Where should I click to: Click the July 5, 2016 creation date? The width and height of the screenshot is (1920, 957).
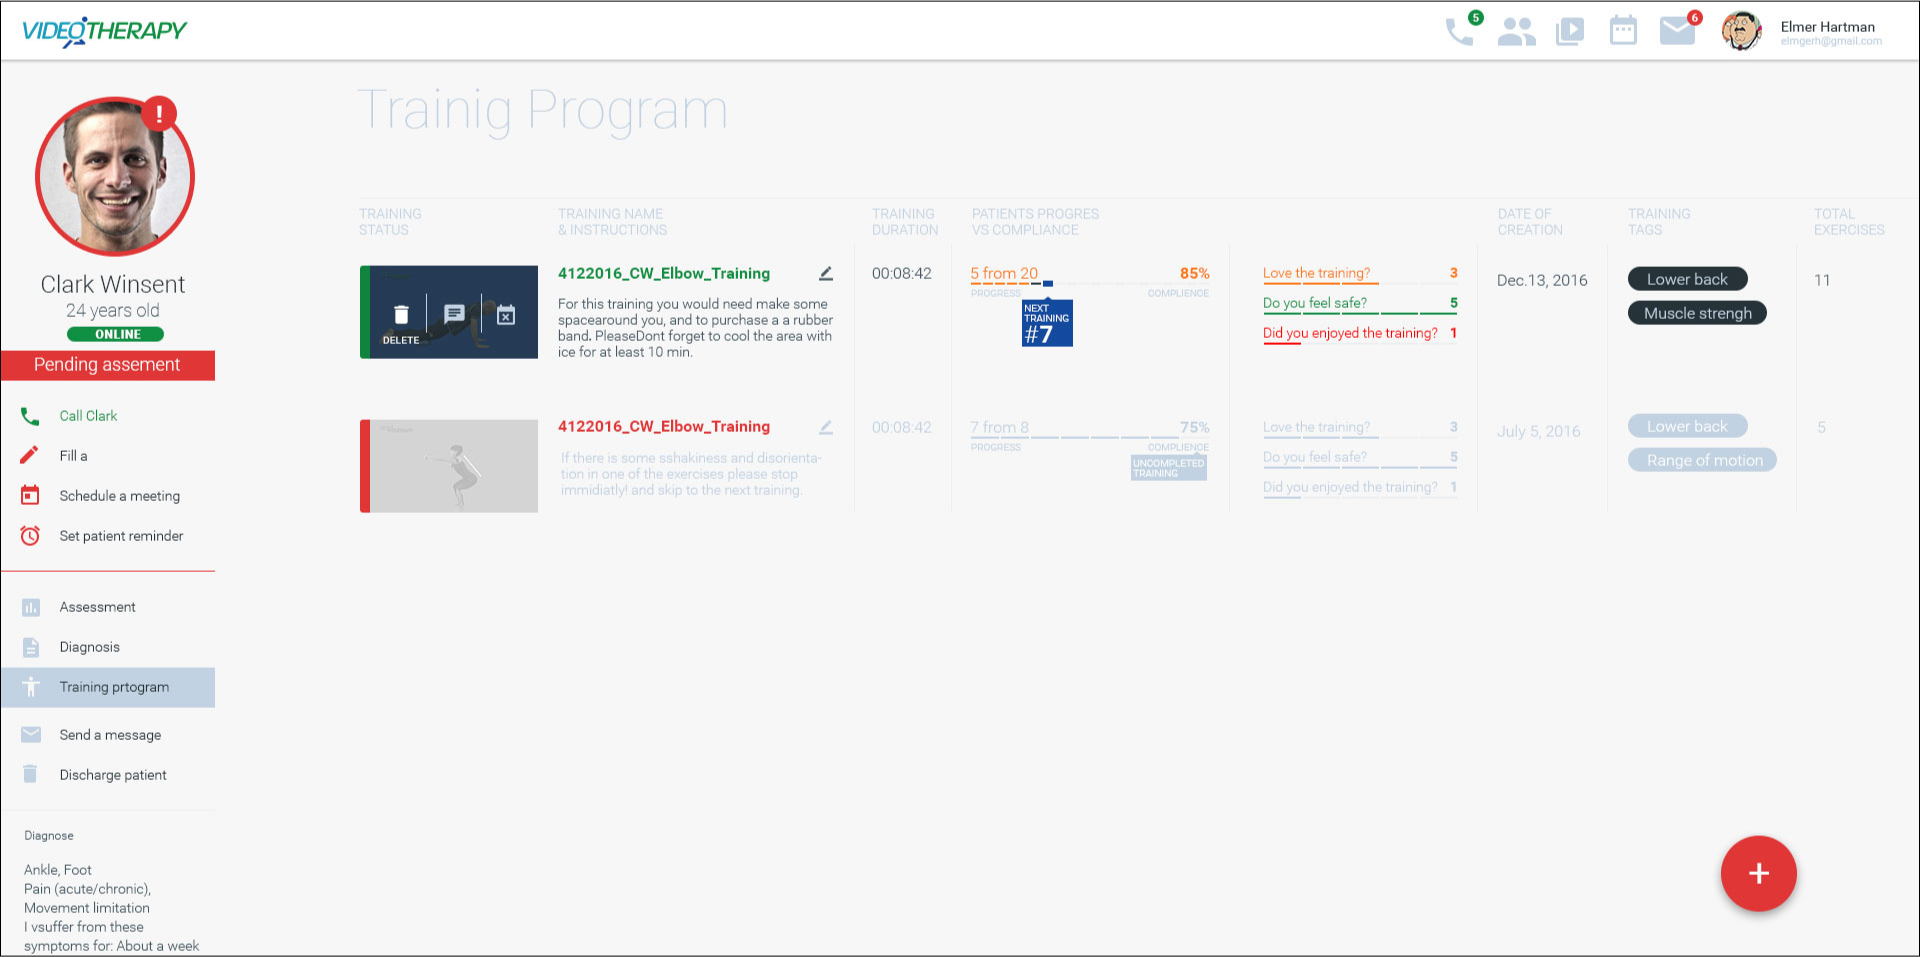click(x=1539, y=431)
